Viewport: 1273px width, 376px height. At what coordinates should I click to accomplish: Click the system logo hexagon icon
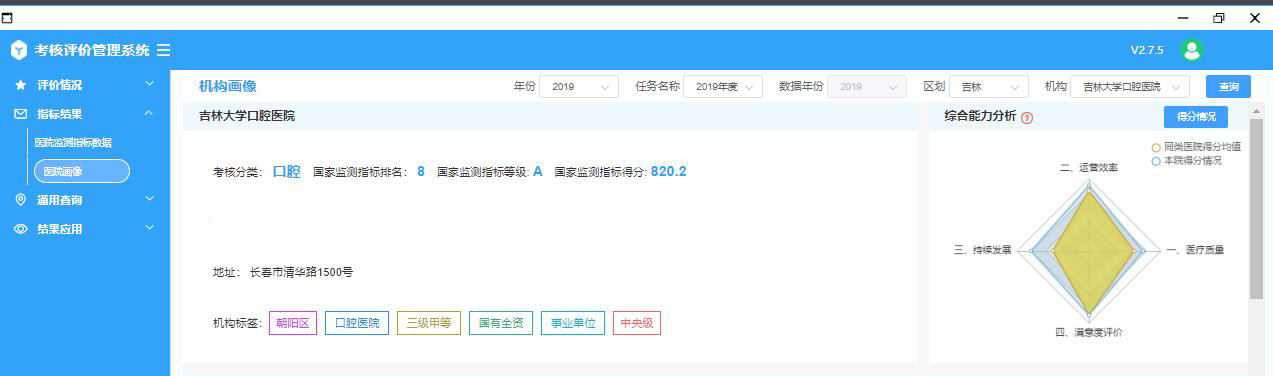tap(19, 50)
